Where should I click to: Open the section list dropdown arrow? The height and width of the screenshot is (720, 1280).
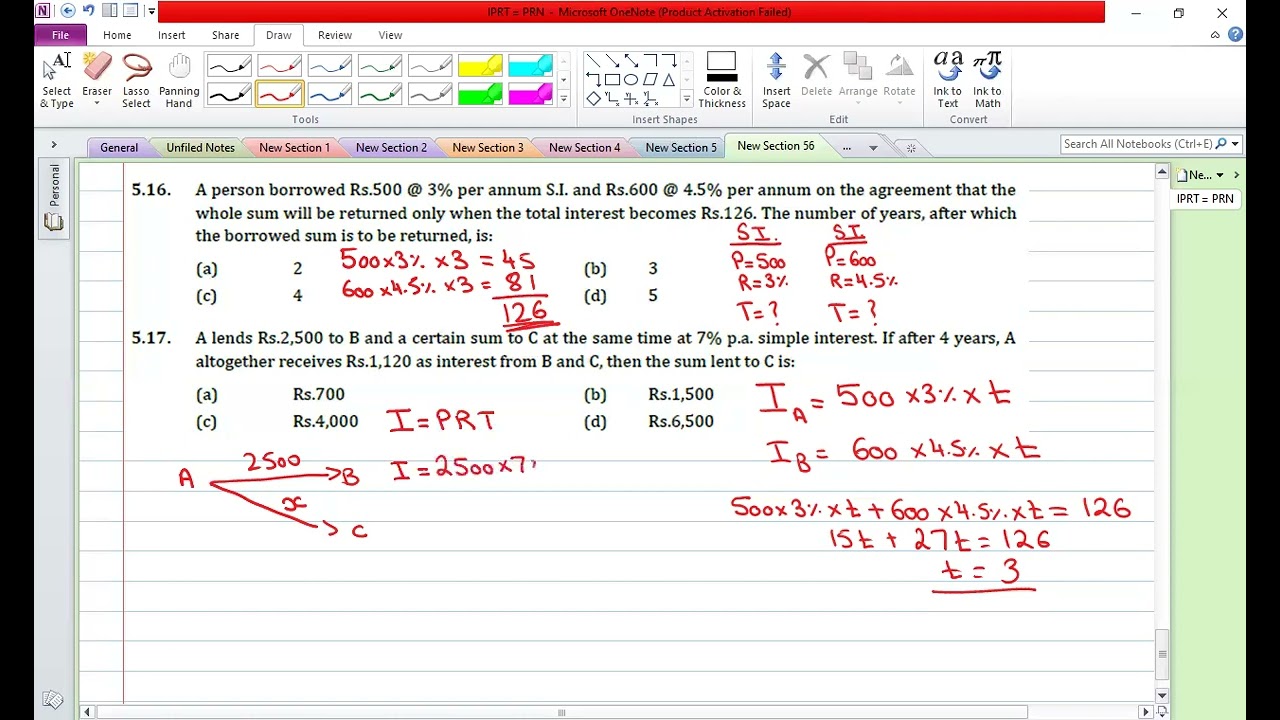pyautogui.click(x=873, y=148)
